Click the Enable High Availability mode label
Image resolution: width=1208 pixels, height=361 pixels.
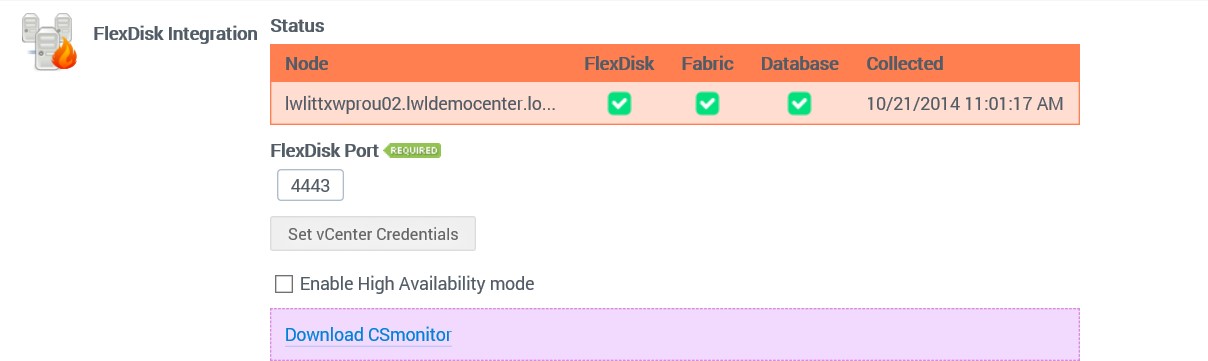tap(417, 284)
